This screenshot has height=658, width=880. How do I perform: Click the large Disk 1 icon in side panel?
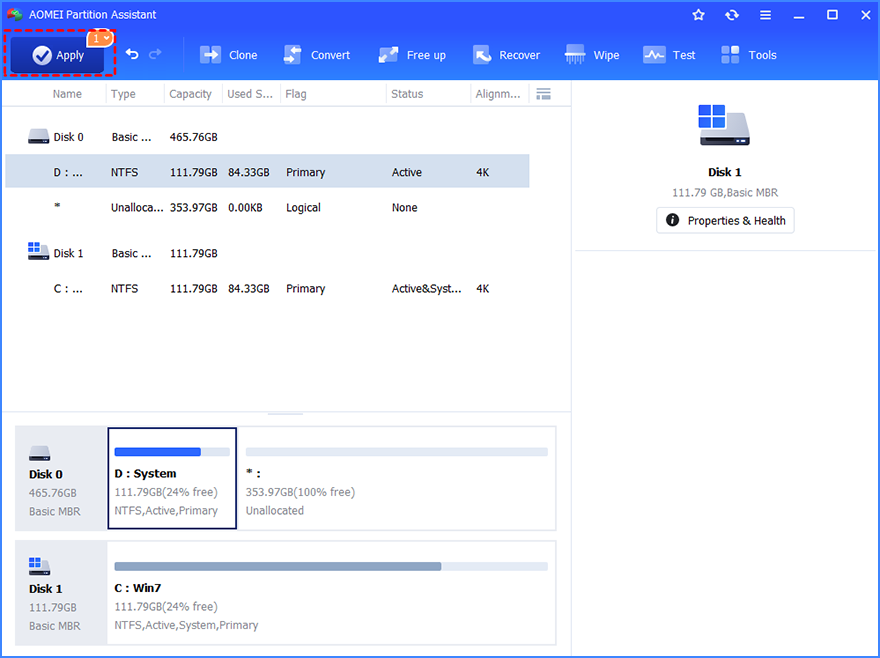click(x=724, y=125)
